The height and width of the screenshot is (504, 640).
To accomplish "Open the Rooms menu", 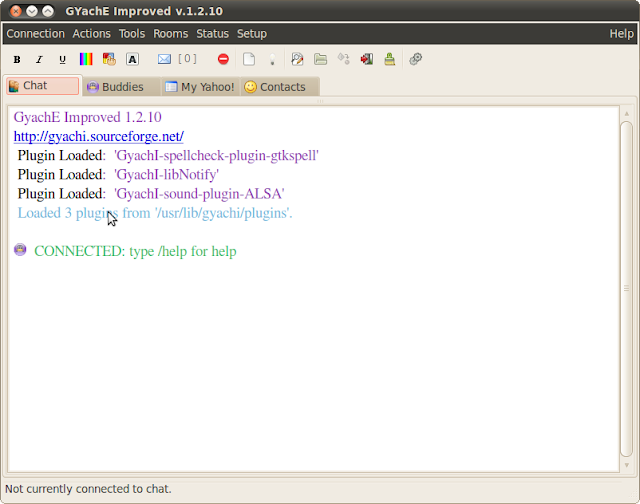I will point(171,33).
